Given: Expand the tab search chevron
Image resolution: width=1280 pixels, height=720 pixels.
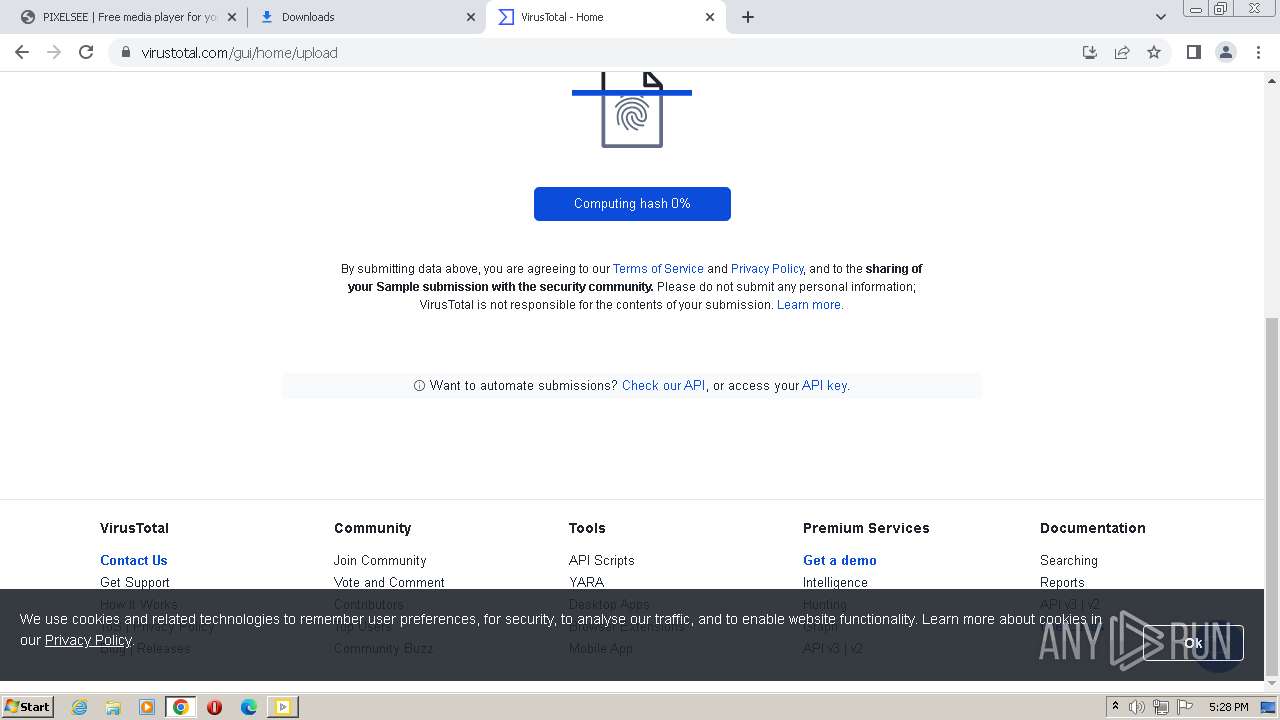Looking at the screenshot, I should point(1160,17).
